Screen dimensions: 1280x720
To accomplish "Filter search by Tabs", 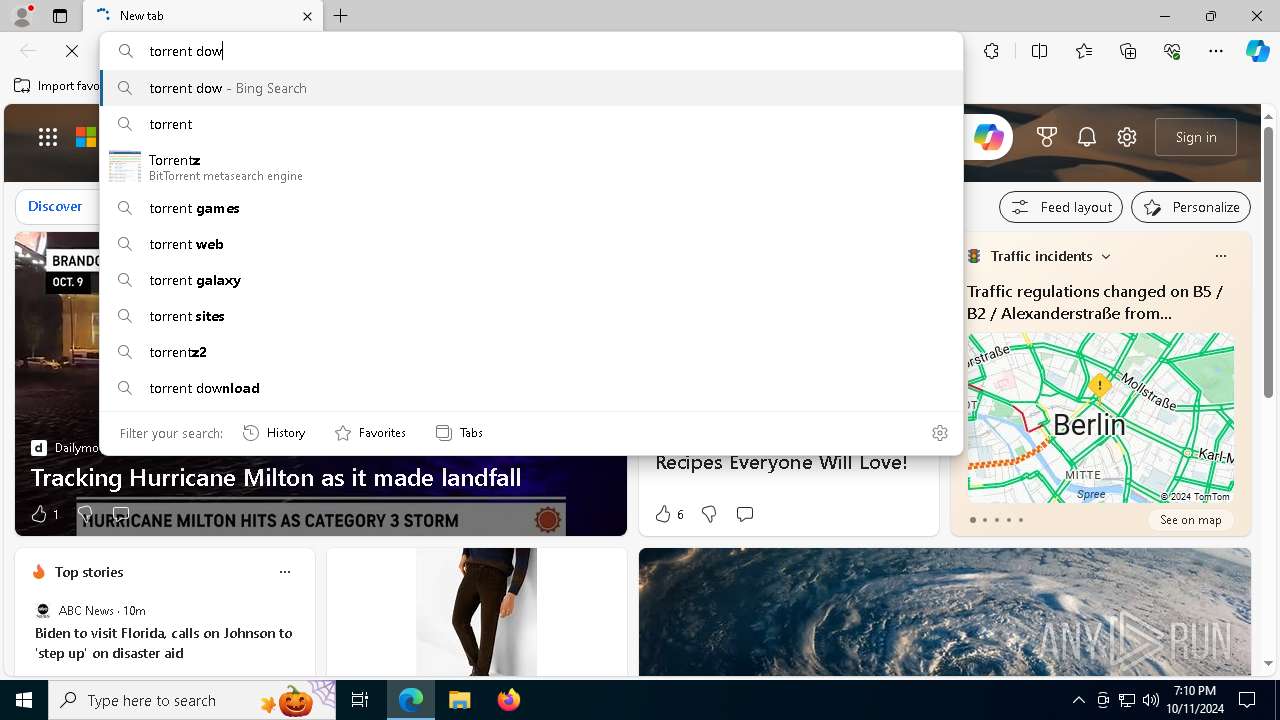I will coord(459,433).
